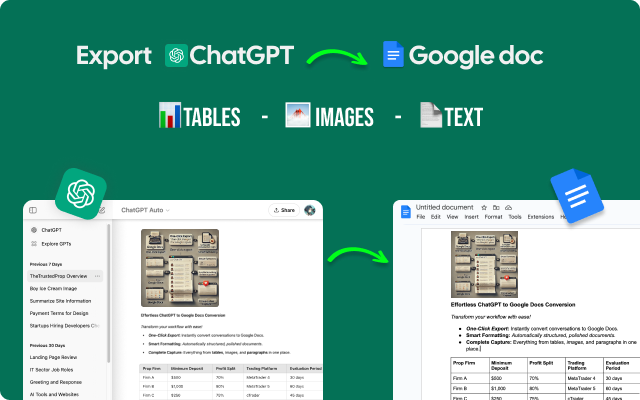Click the Untitled document title field
The width and height of the screenshot is (640, 400).
(444, 207)
